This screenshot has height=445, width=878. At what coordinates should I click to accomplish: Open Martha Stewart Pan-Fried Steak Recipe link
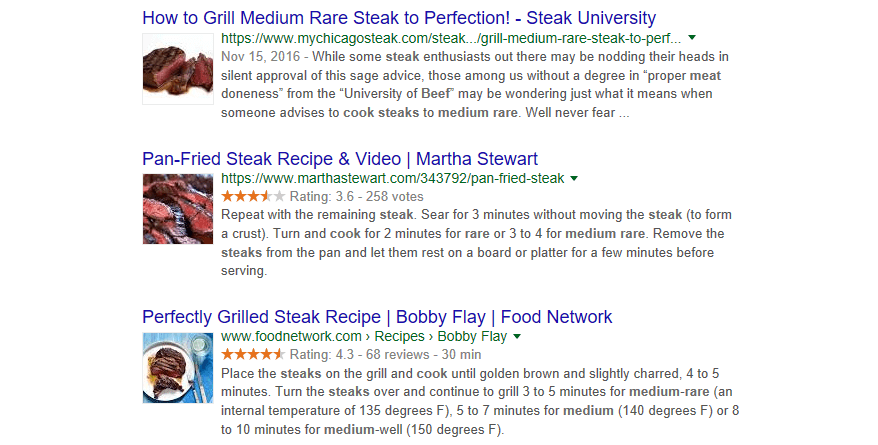click(340, 159)
